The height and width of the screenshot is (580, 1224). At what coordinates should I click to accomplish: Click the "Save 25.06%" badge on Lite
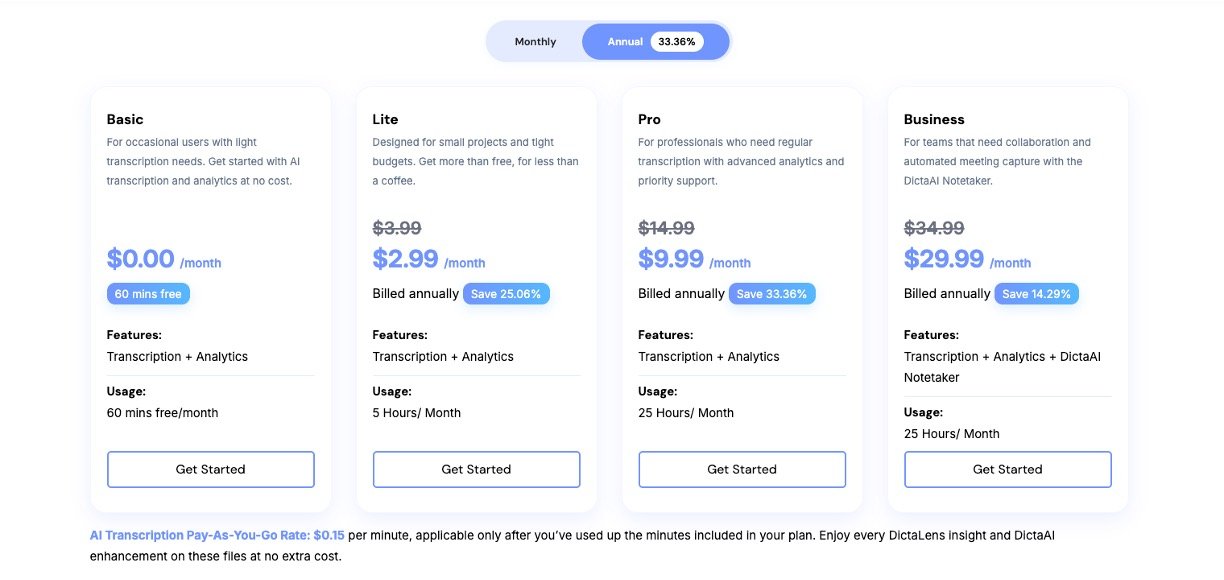506,294
